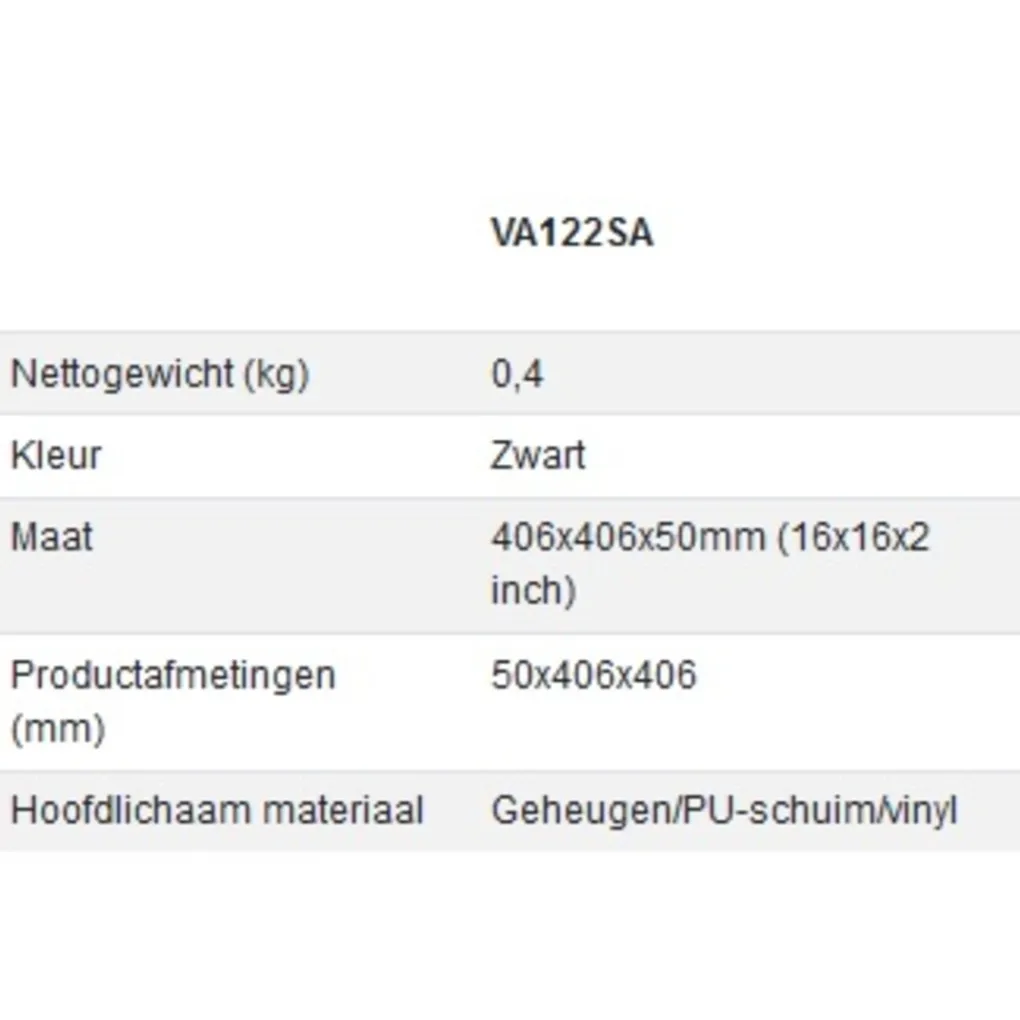Click the VA122SA column header
Screen dimensions: 1020x1020
pyautogui.click(x=571, y=233)
